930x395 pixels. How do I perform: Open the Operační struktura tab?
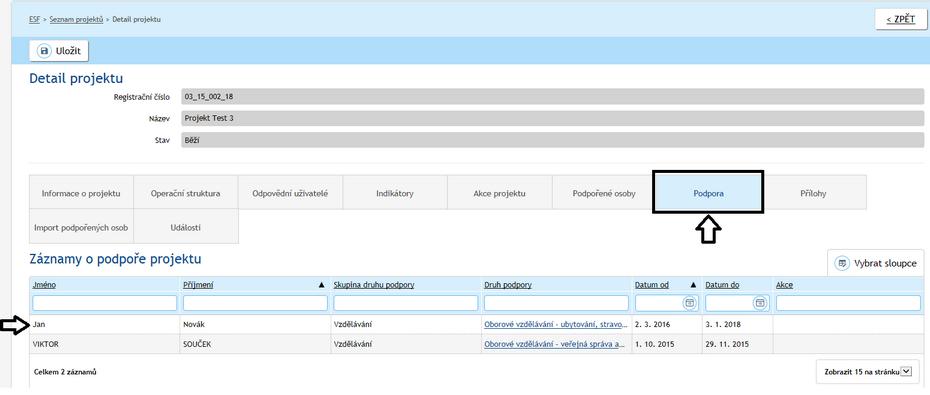point(186,193)
